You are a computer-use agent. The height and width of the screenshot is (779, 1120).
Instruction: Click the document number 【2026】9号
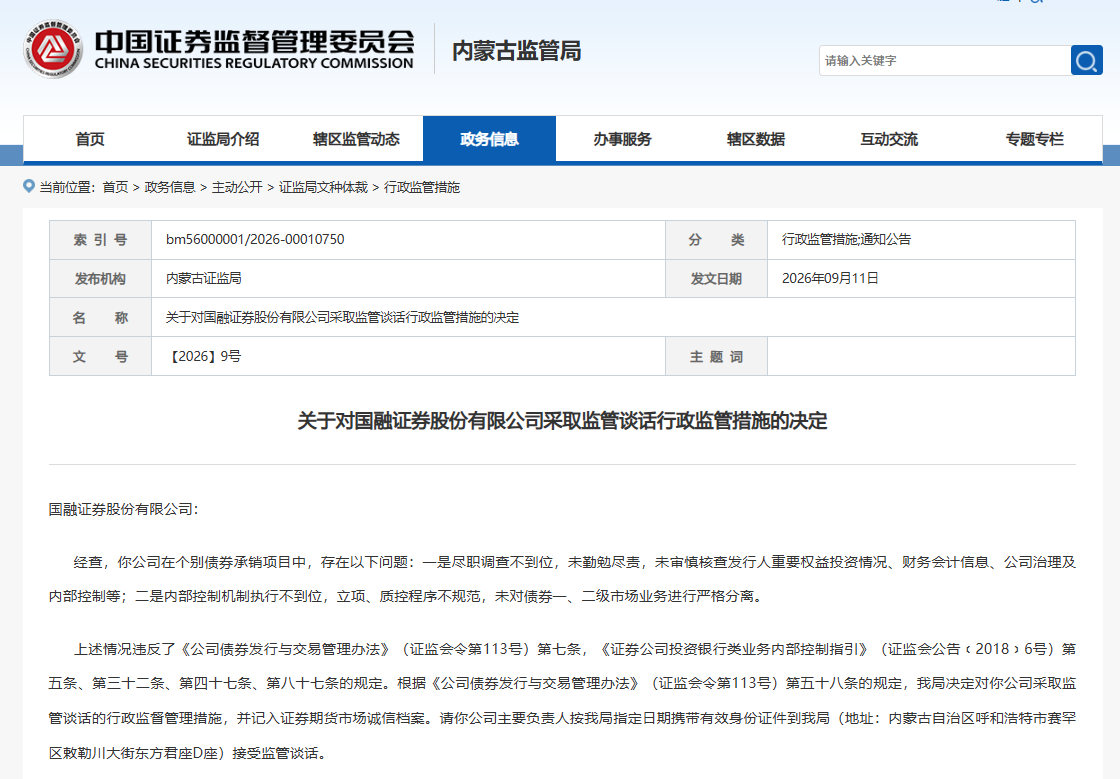pos(204,356)
